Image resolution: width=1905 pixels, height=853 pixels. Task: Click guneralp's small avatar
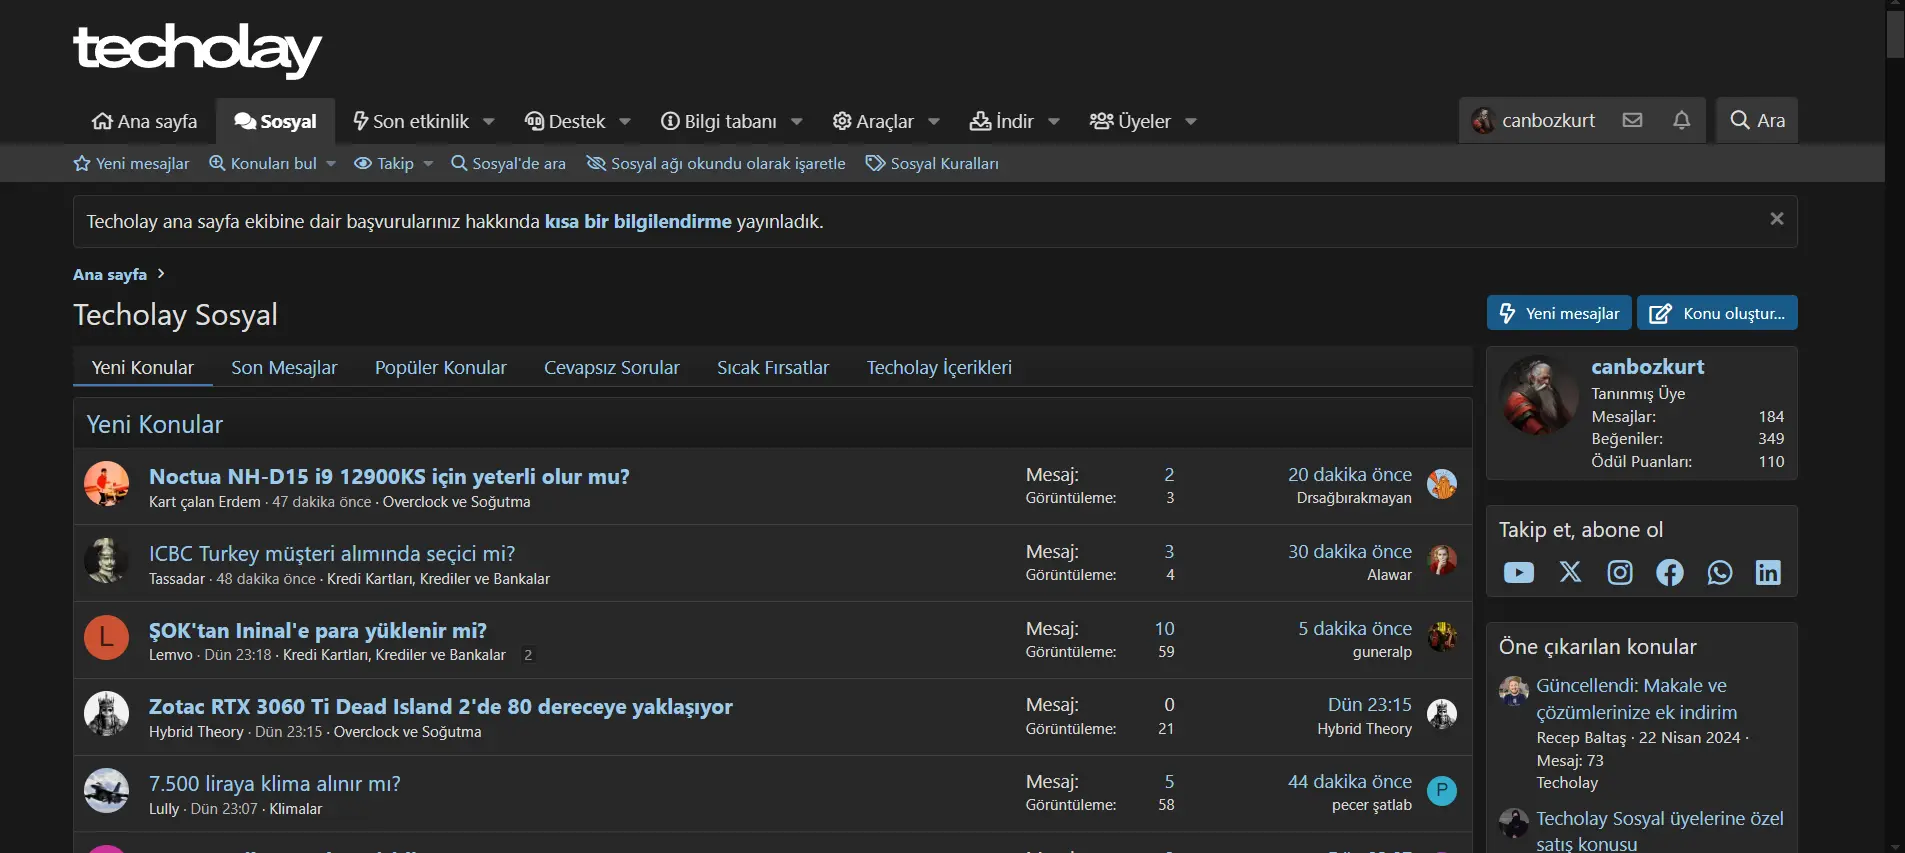(1442, 637)
